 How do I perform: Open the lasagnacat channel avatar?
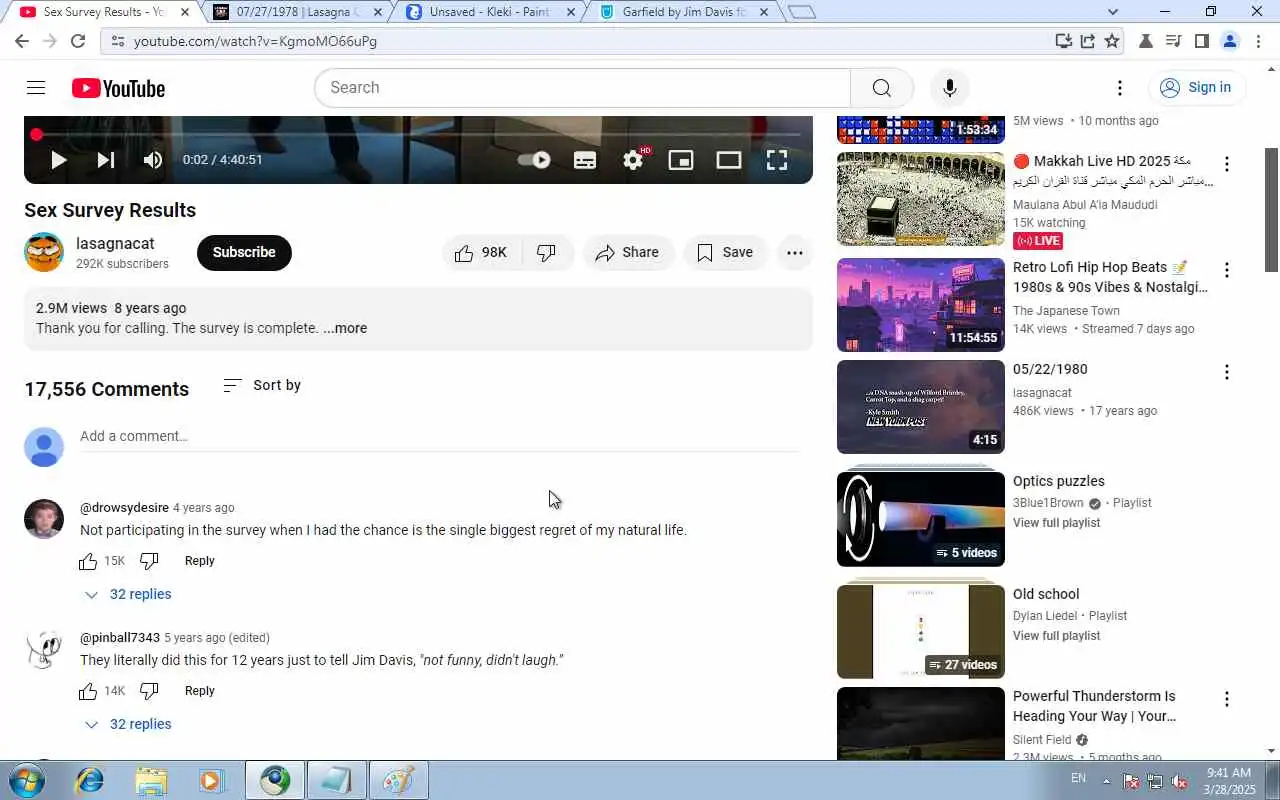44,252
